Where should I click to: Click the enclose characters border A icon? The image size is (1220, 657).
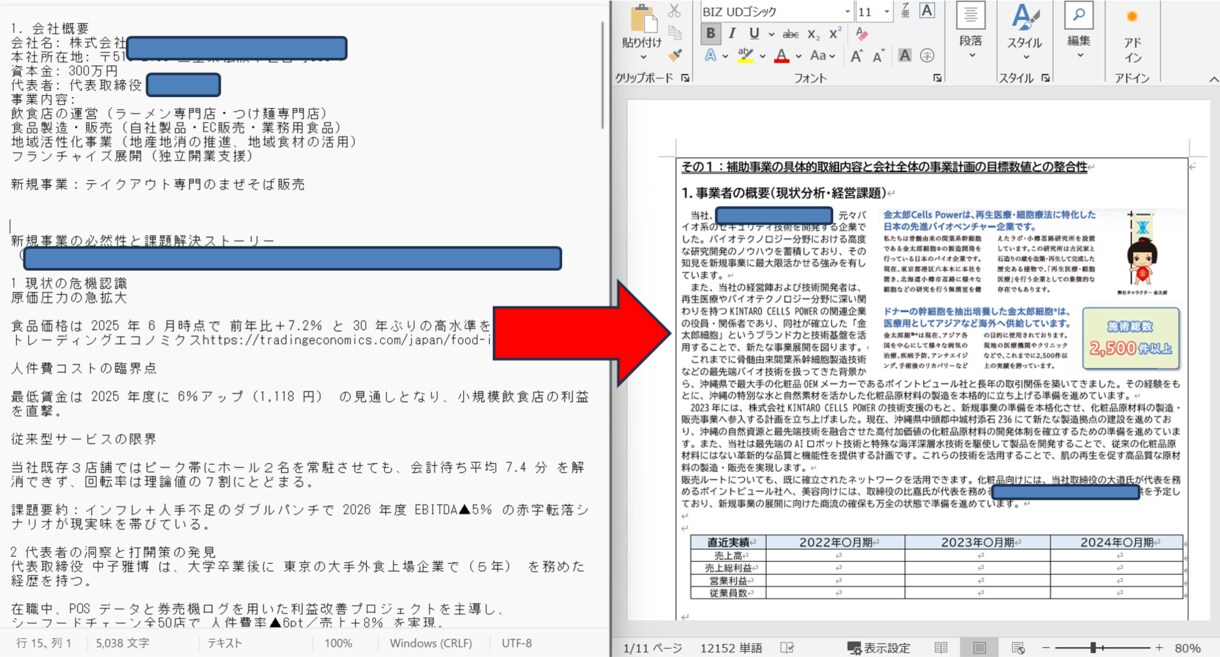click(x=927, y=10)
